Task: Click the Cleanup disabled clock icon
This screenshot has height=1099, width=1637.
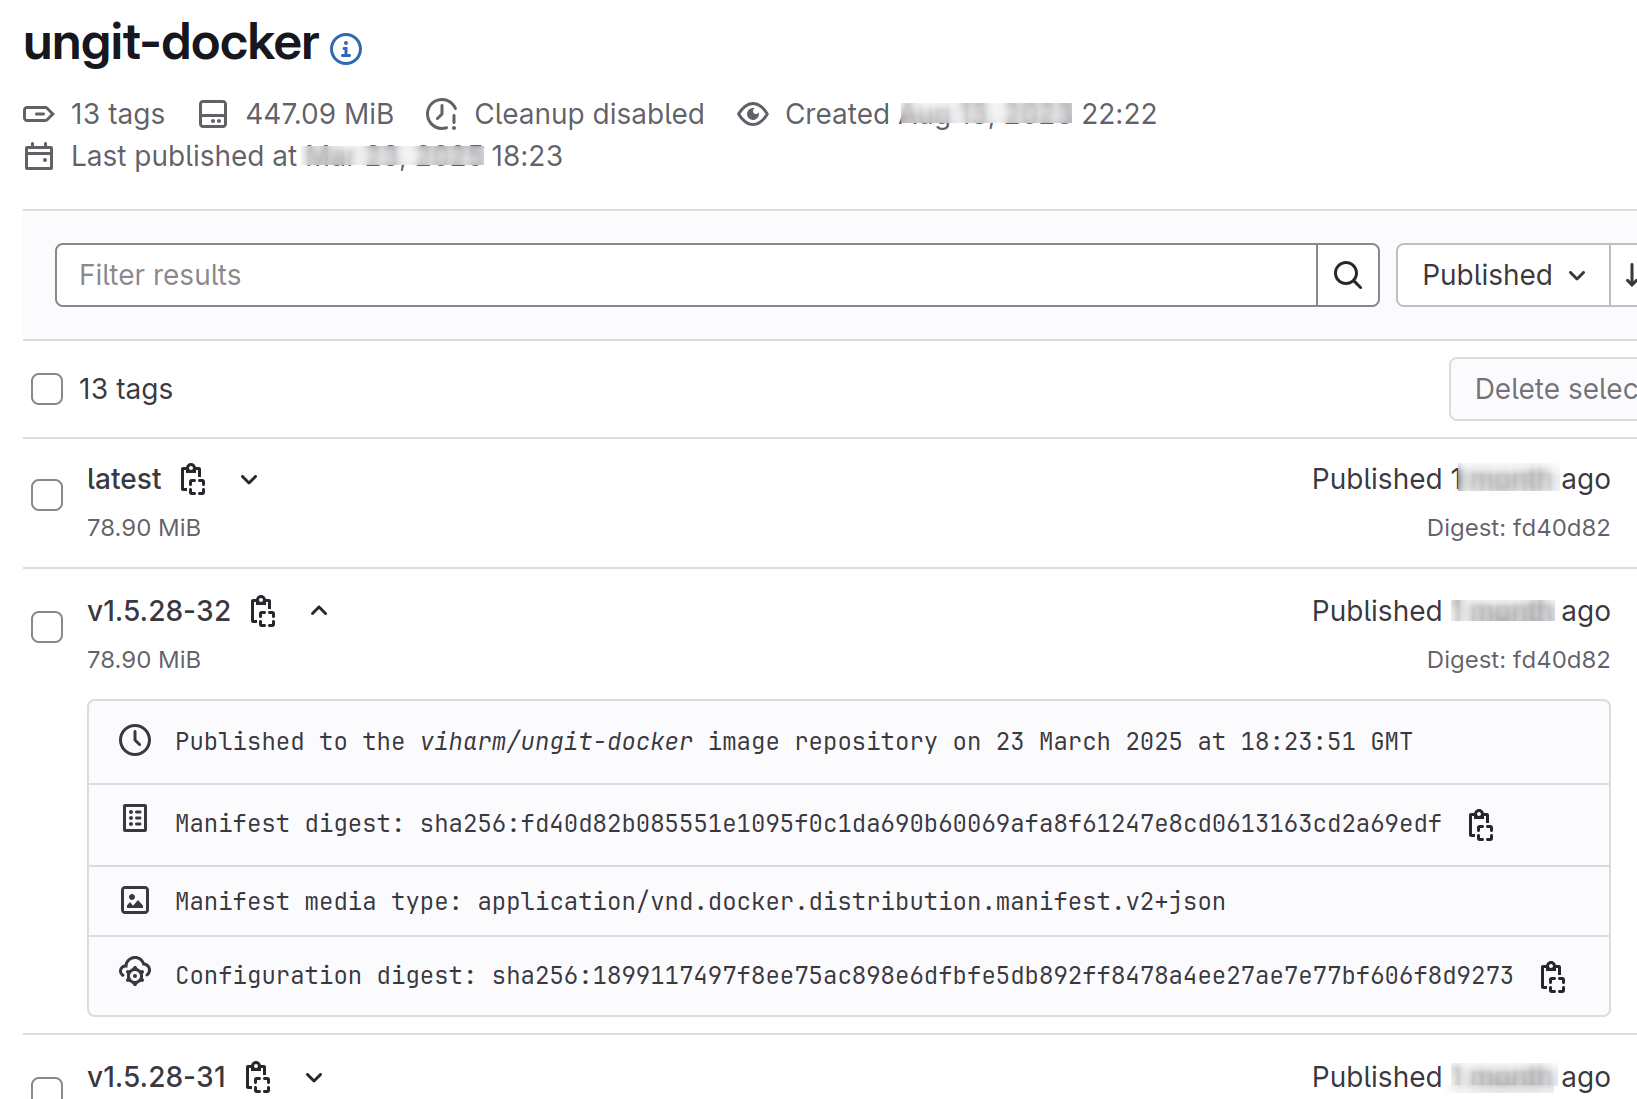Action: pos(441,114)
